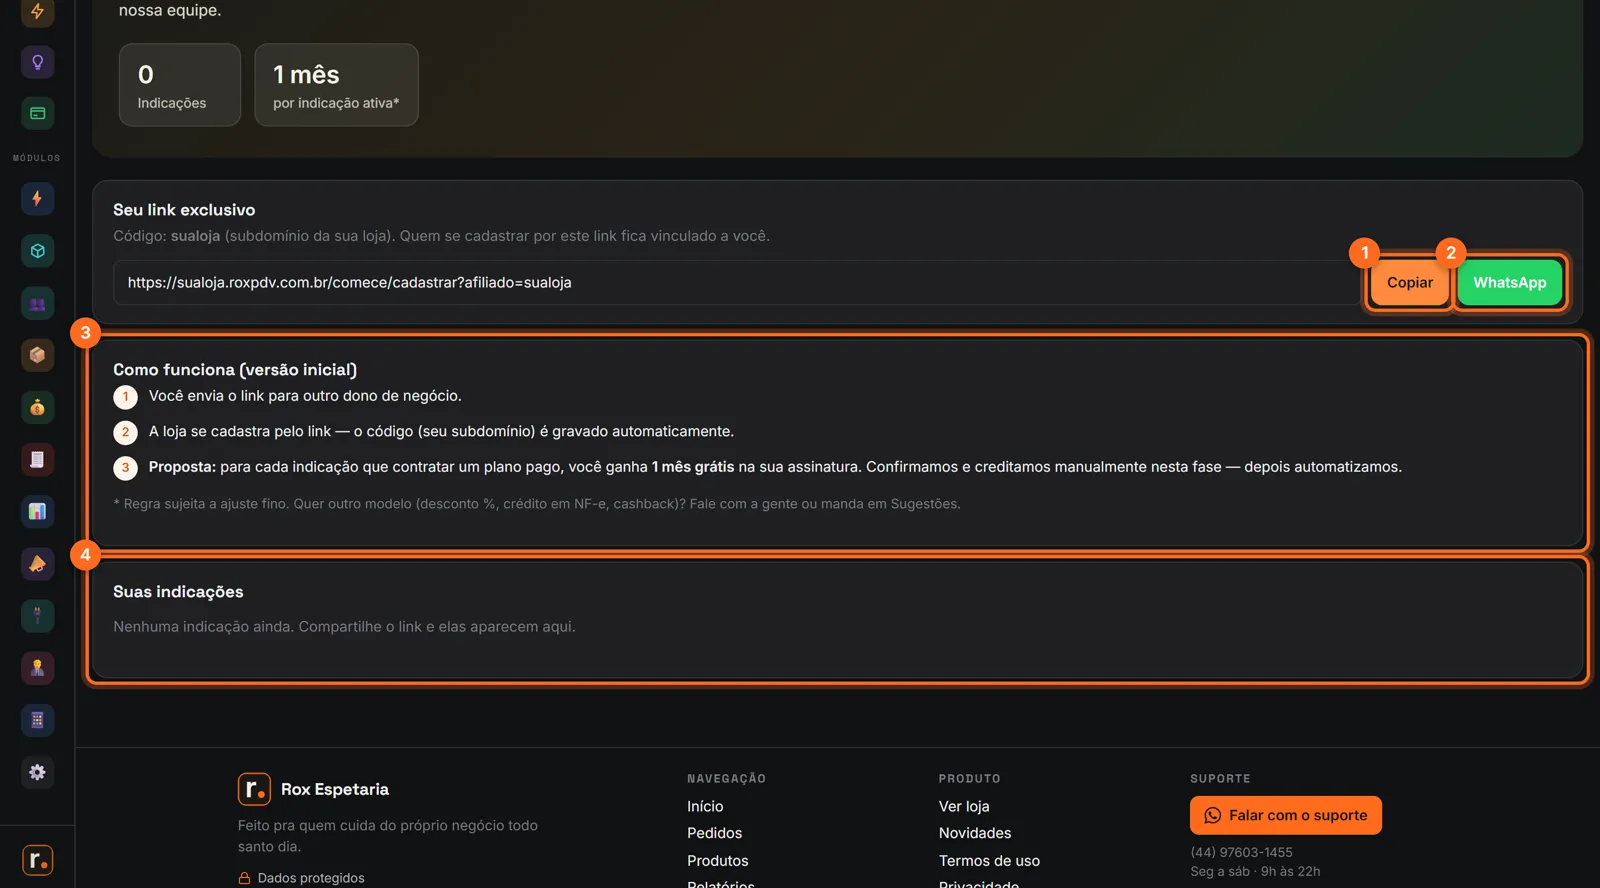This screenshot has height=888, width=1600.
Task: Copy the exclusive referral link
Action: coord(1409,283)
